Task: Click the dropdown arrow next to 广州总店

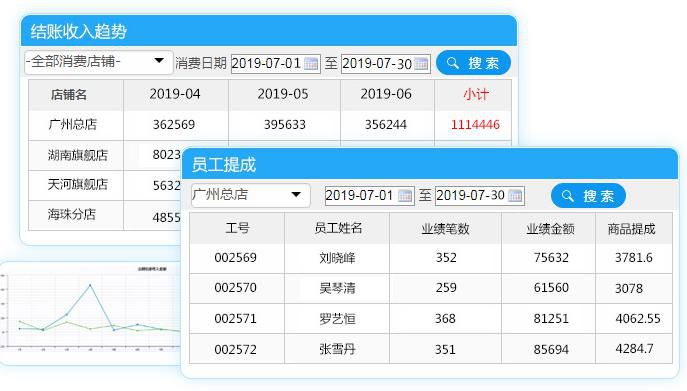Action: [x=296, y=195]
